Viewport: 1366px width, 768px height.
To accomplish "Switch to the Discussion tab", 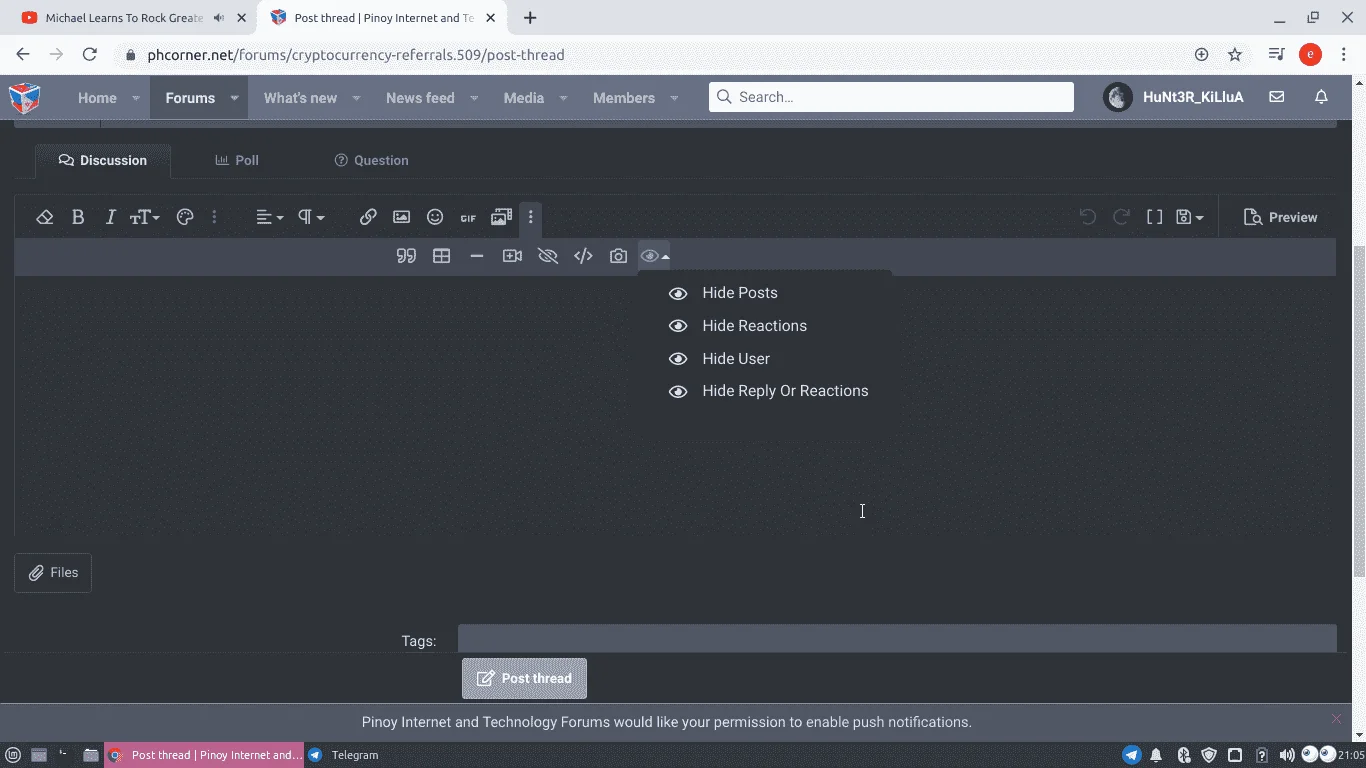I will (103, 160).
